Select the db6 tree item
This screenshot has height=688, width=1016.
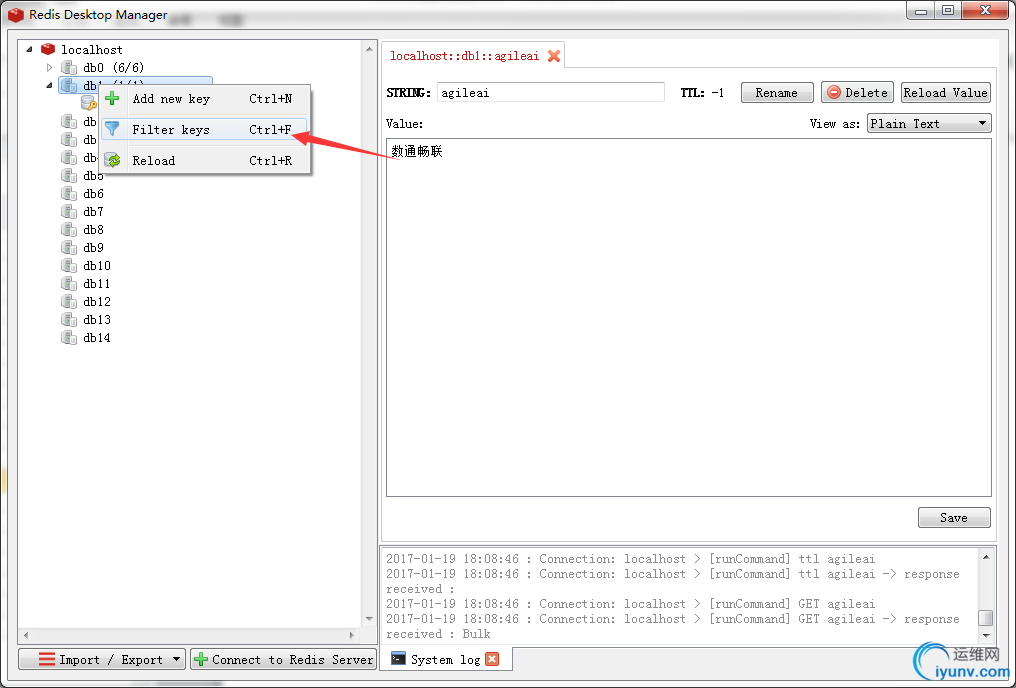pyautogui.click(x=93, y=193)
